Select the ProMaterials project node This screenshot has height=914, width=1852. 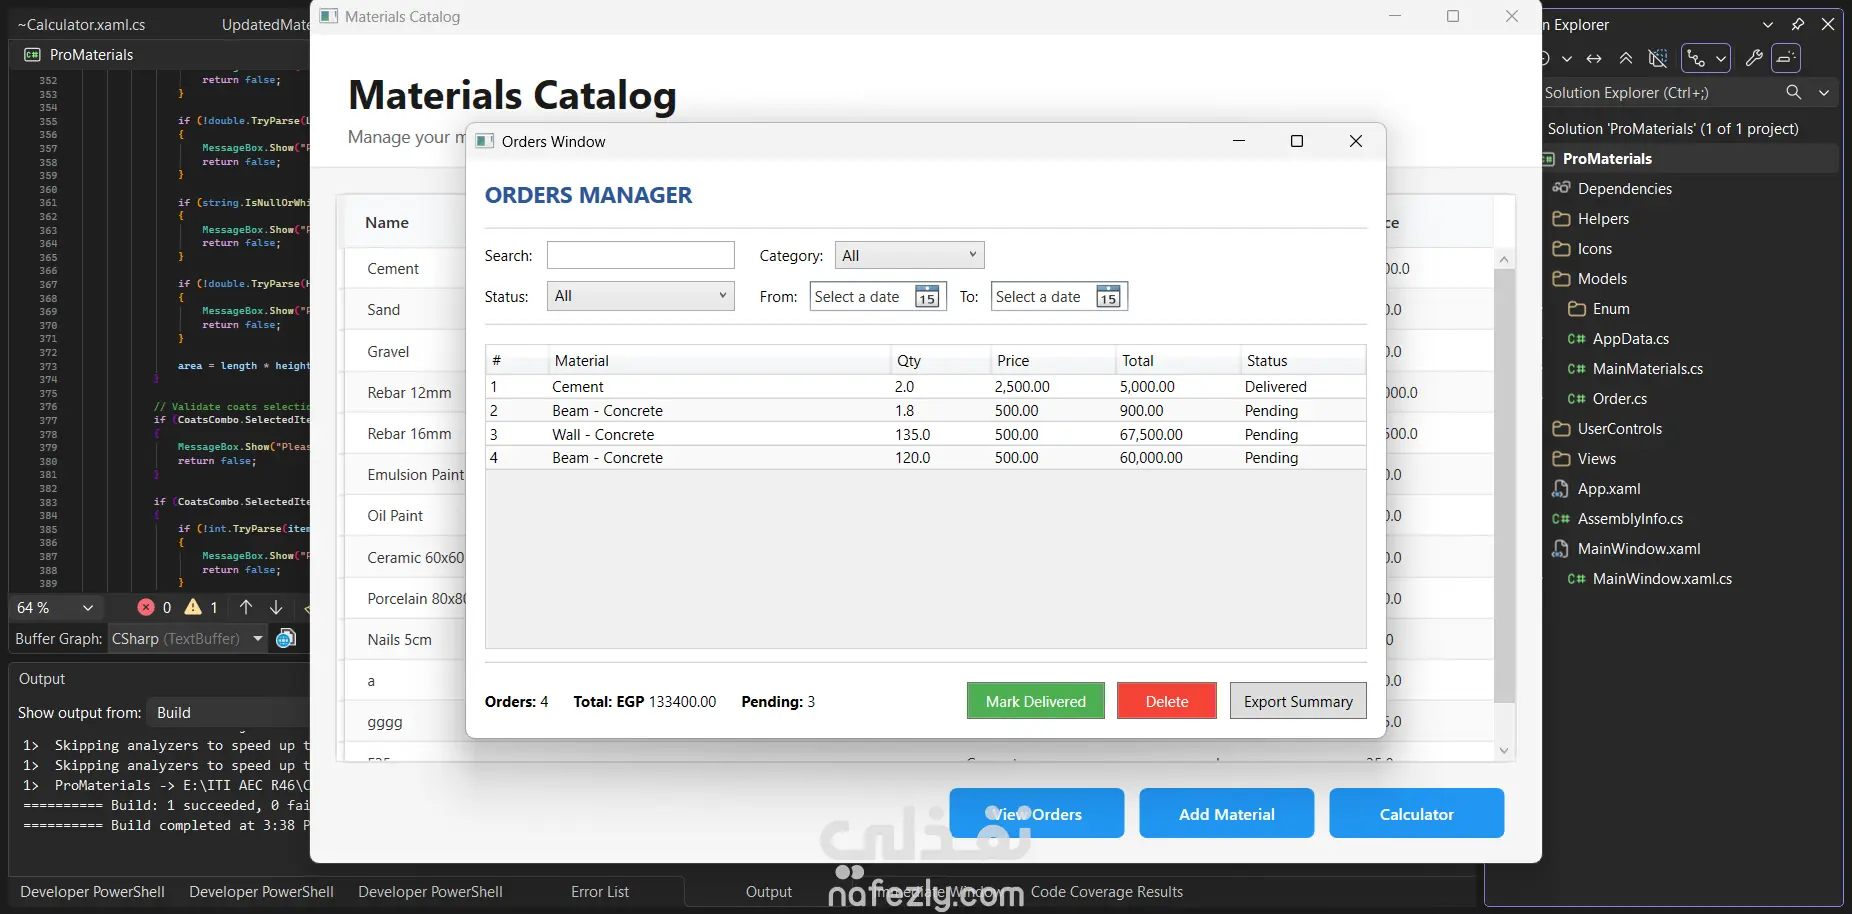click(x=1606, y=159)
